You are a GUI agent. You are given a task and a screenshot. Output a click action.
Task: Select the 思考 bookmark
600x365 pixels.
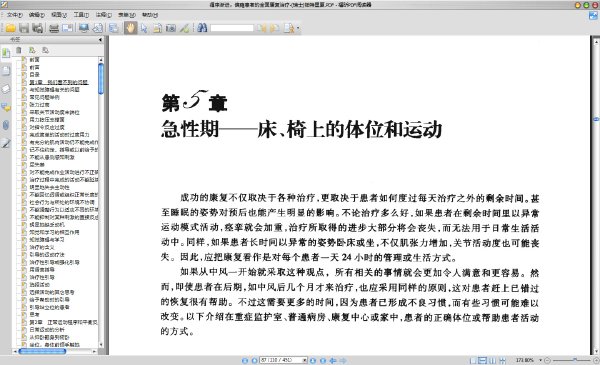(x=34, y=314)
